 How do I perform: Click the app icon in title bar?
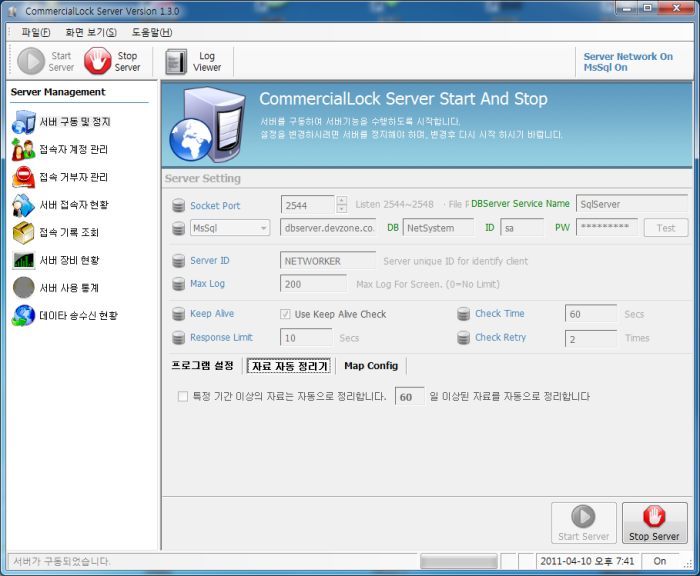click(x=12, y=11)
